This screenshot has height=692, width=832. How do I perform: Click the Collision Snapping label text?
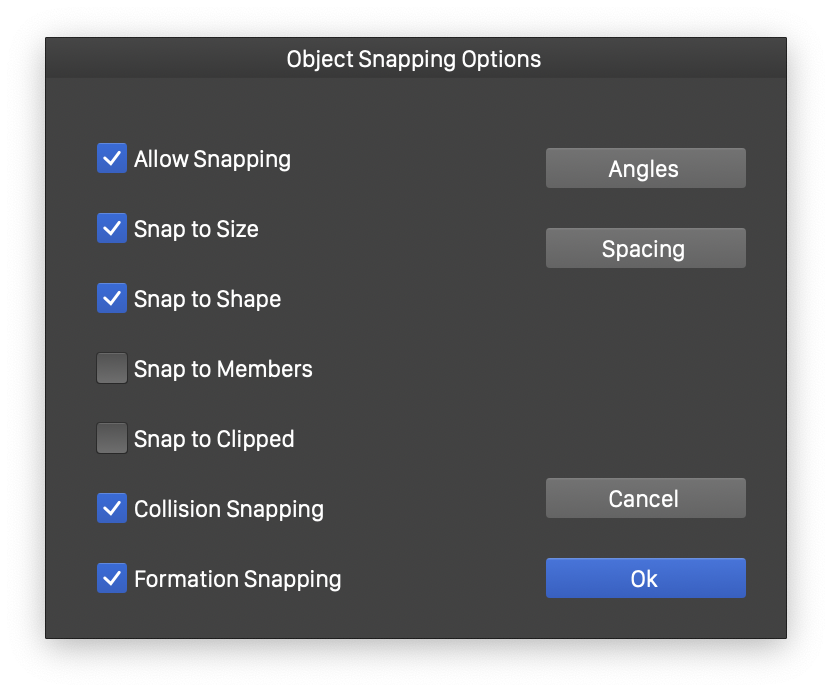click(229, 509)
